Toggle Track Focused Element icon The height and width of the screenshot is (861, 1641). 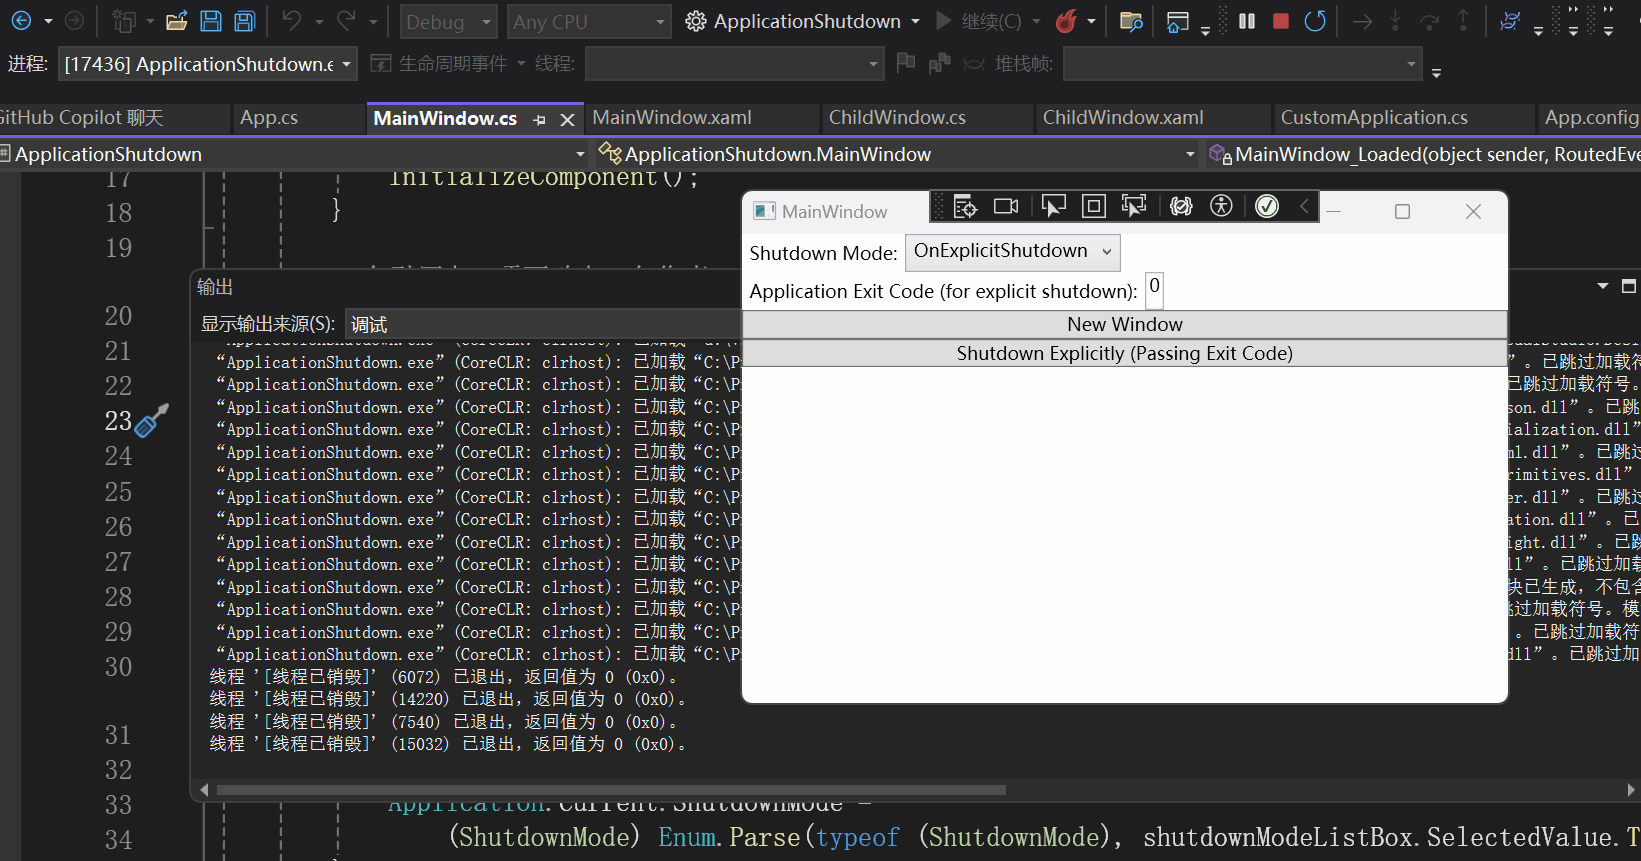coord(1134,206)
